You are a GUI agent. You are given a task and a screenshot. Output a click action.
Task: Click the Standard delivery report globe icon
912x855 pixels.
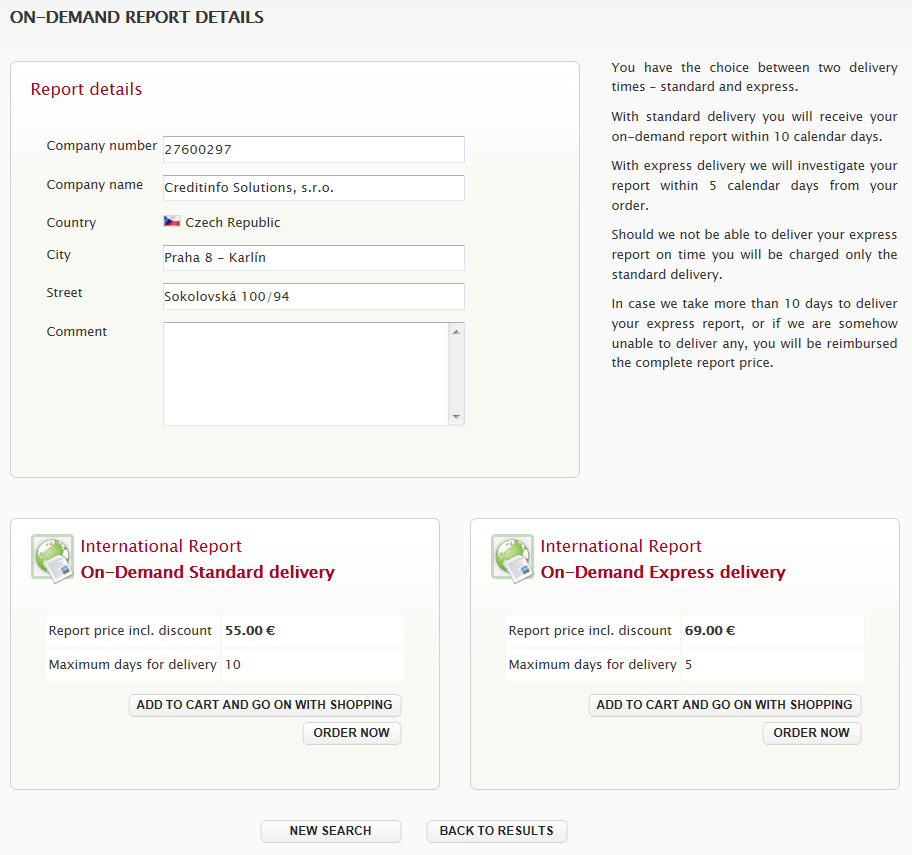(52, 558)
